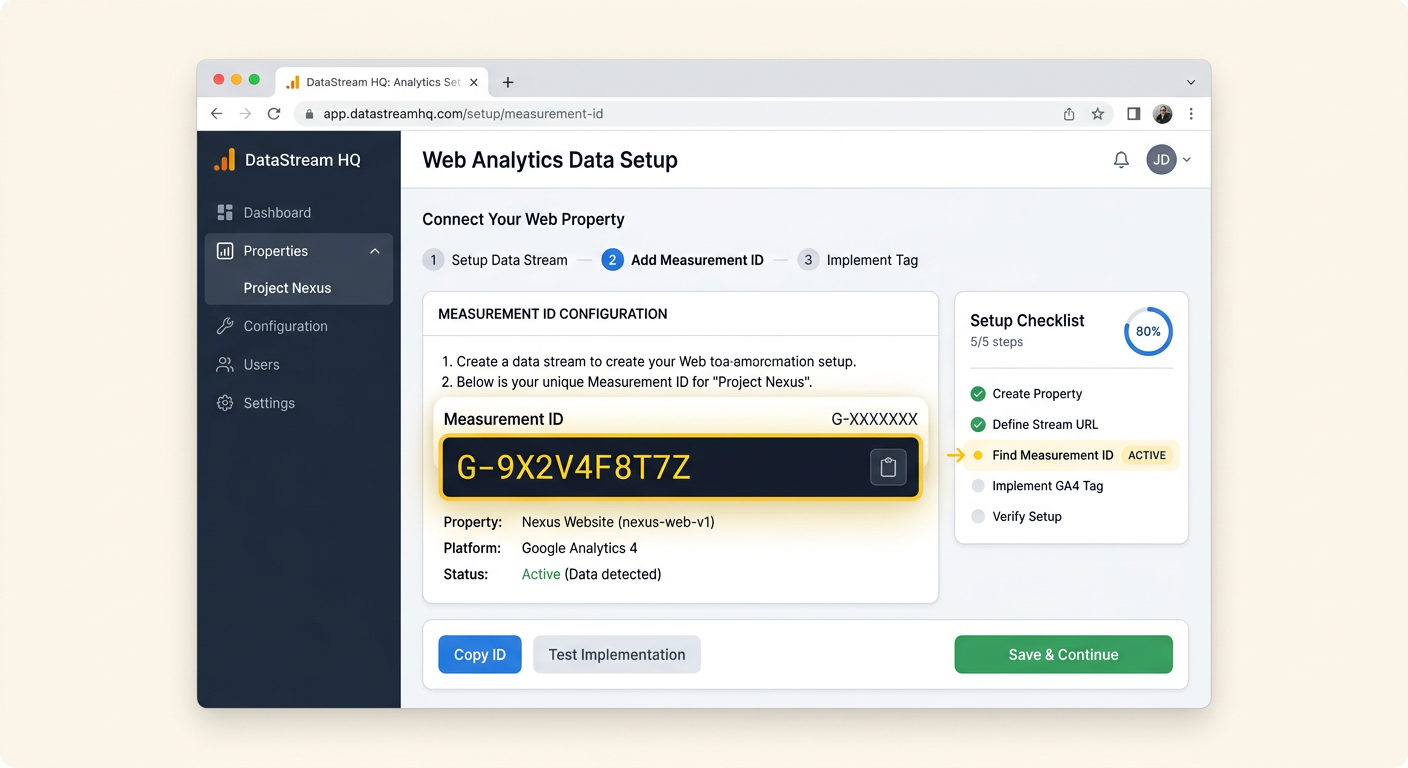Click the DataStream HQ logo icon
The height and width of the screenshot is (768, 1408).
tap(225, 160)
